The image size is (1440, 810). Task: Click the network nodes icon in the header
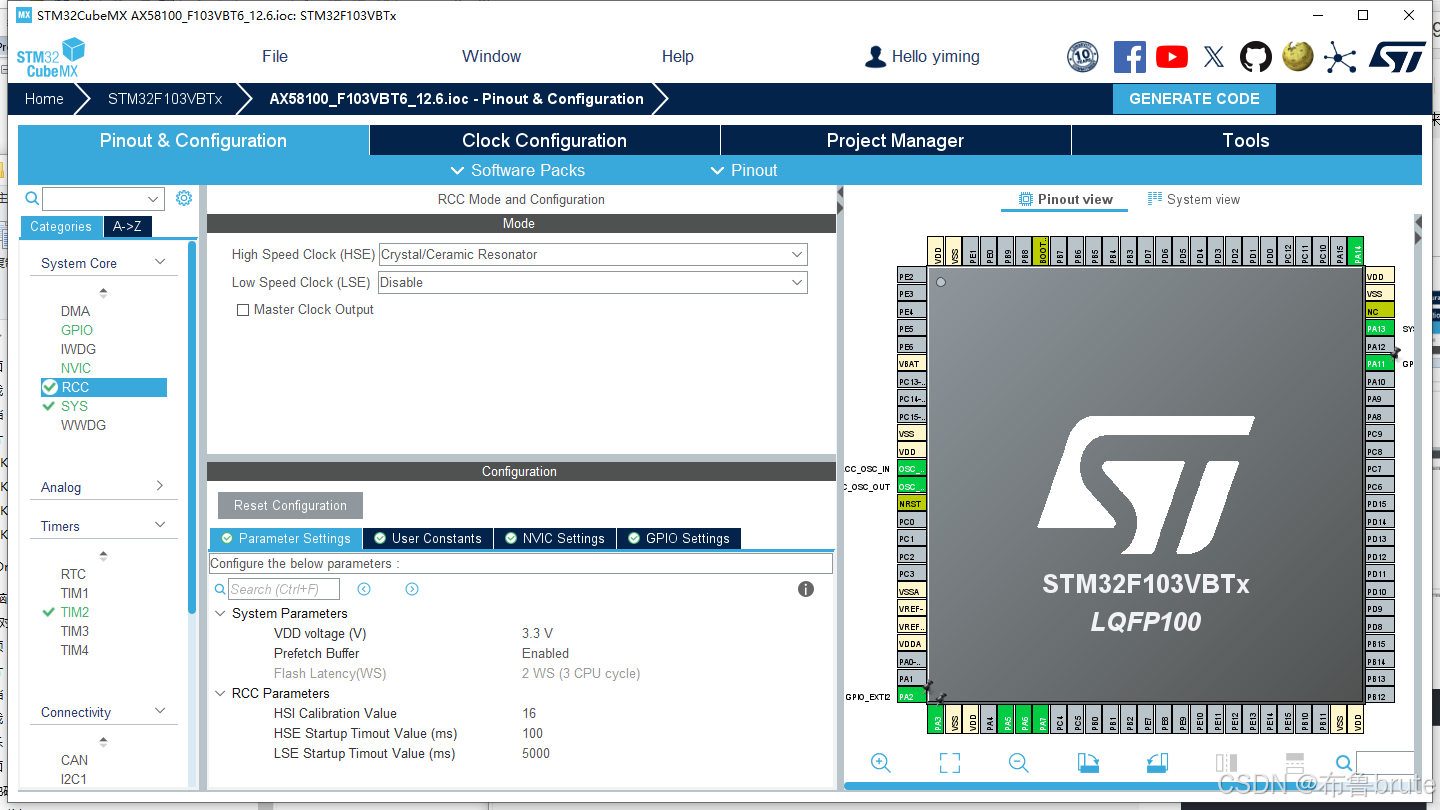coord(1340,57)
